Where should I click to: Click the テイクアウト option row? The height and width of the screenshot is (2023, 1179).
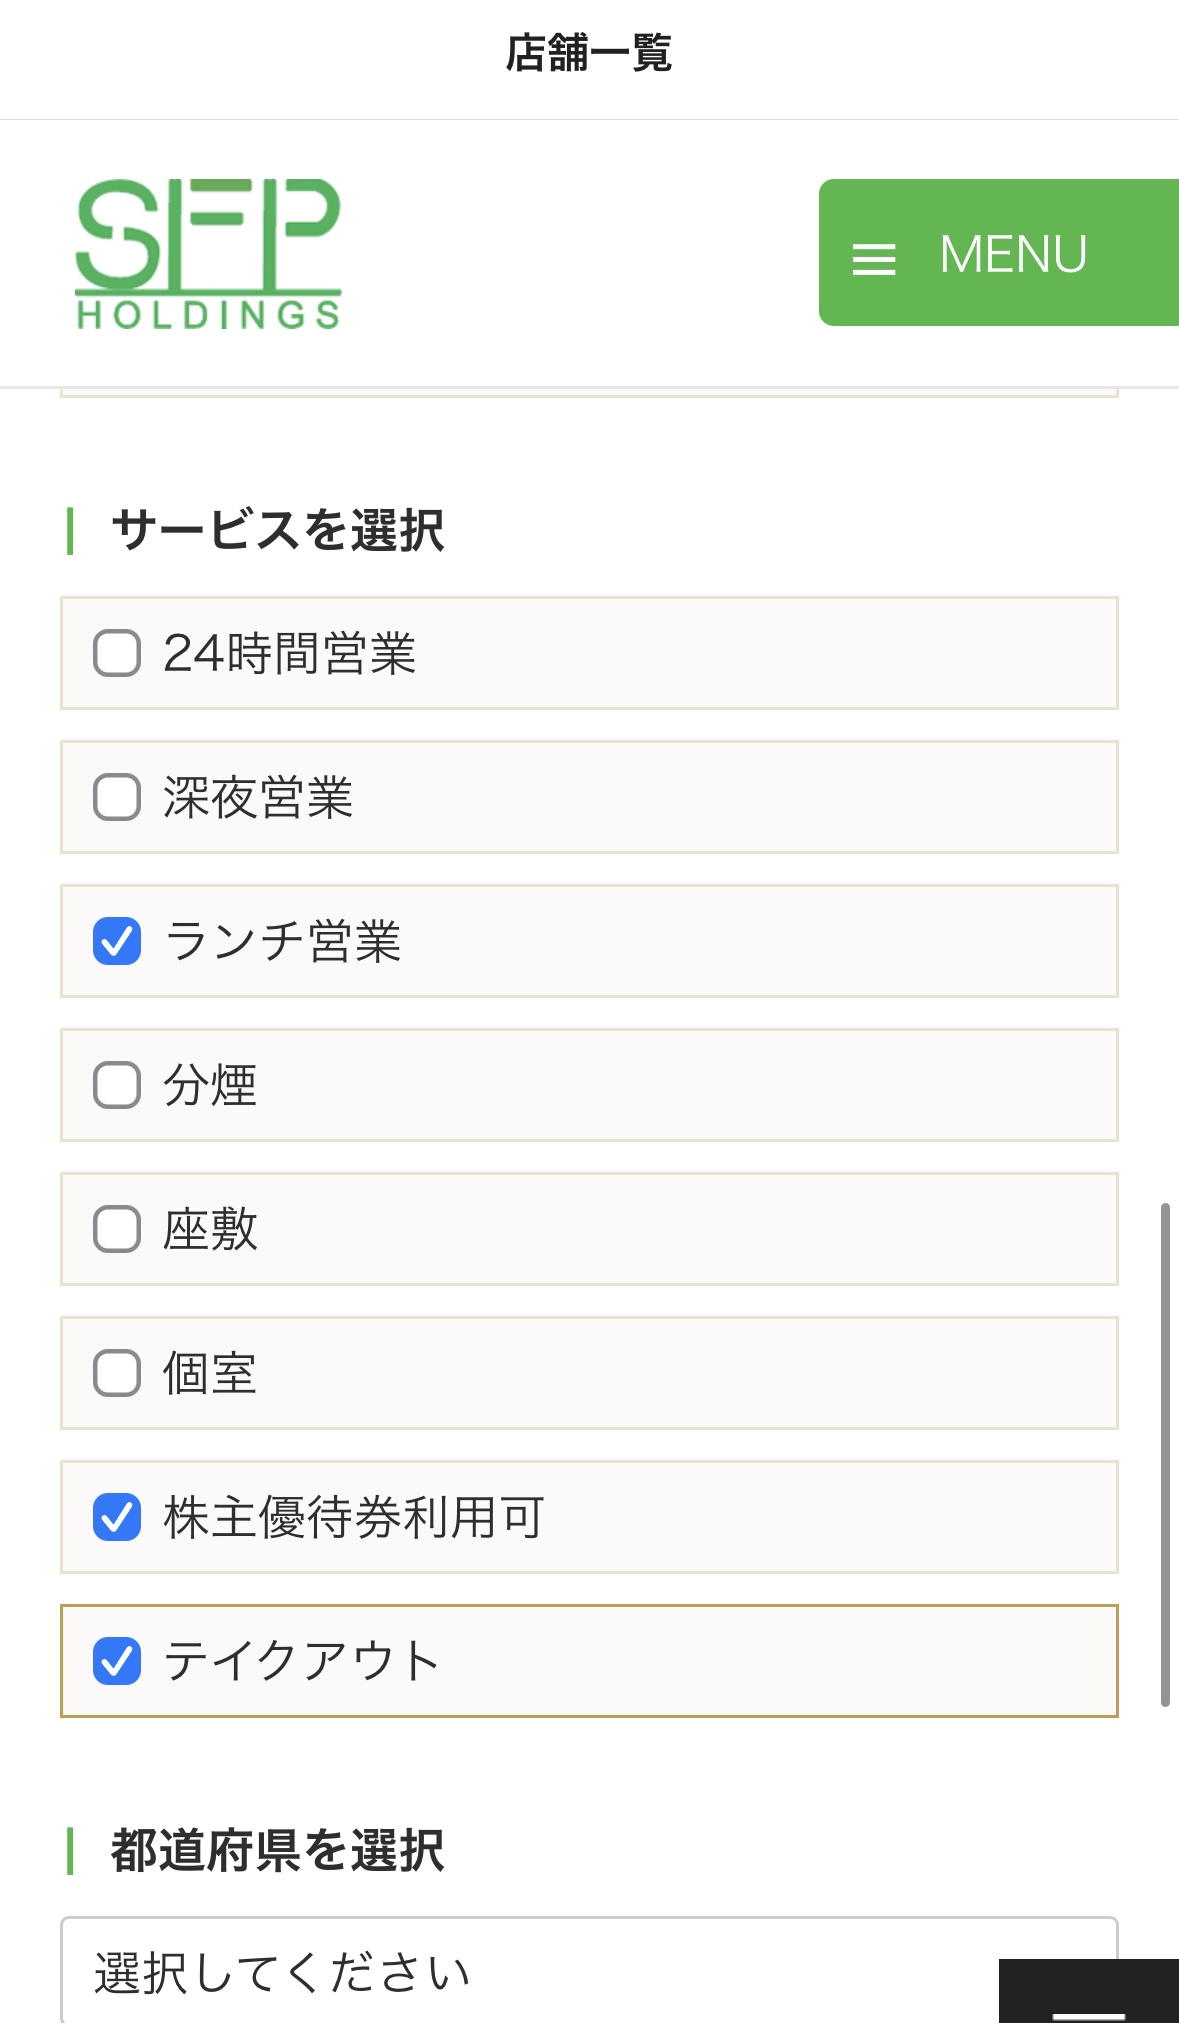pos(700,1661)
